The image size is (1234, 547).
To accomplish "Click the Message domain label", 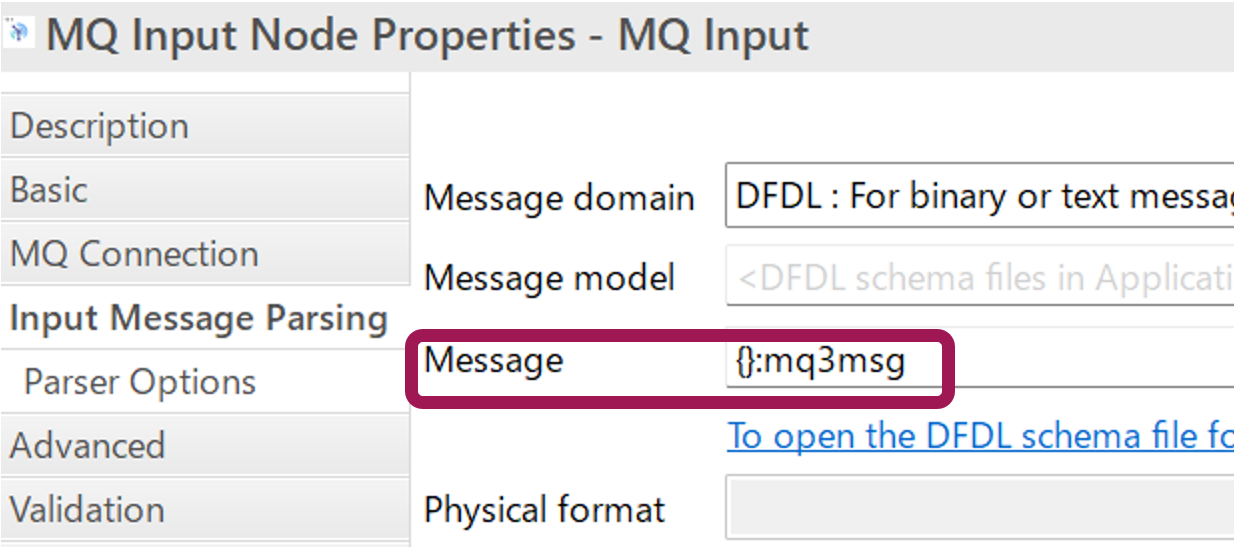I will coord(559,197).
